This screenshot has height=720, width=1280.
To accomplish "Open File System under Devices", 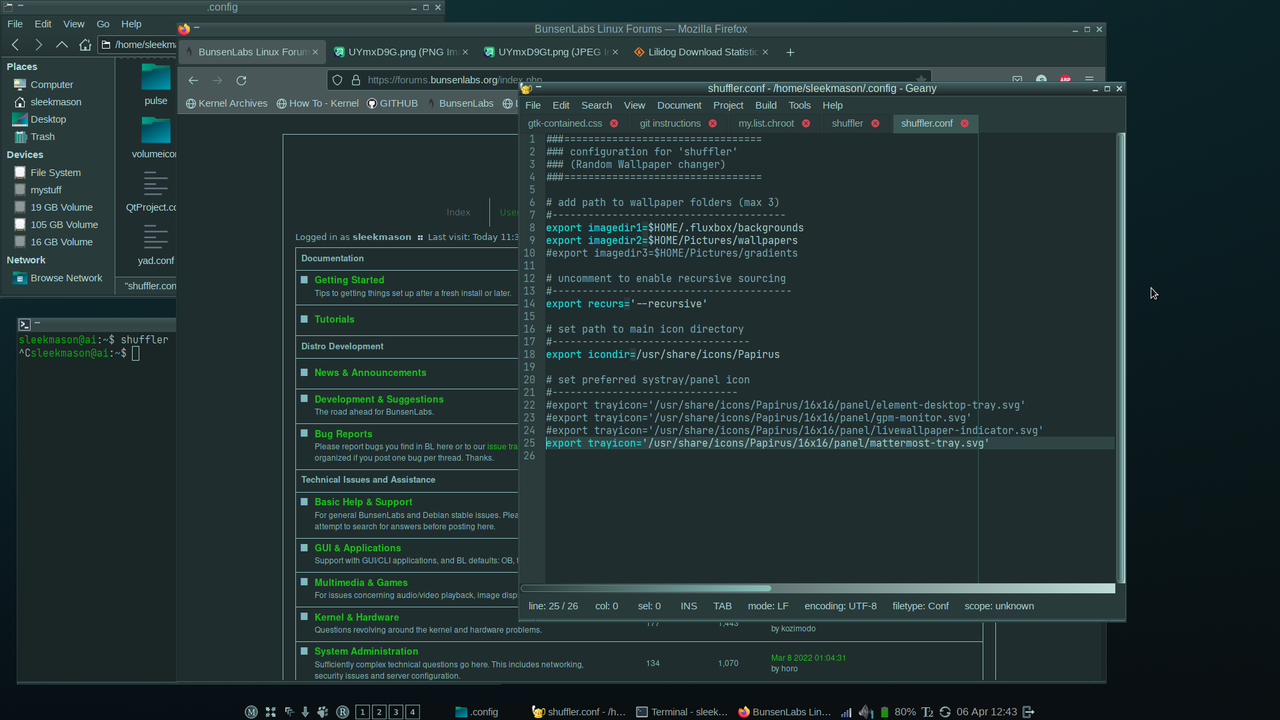I will pos(47,172).
